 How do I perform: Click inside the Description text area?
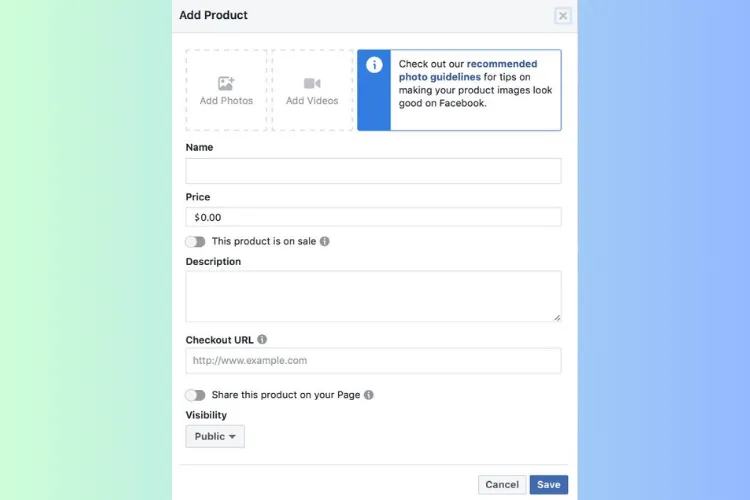click(373, 296)
